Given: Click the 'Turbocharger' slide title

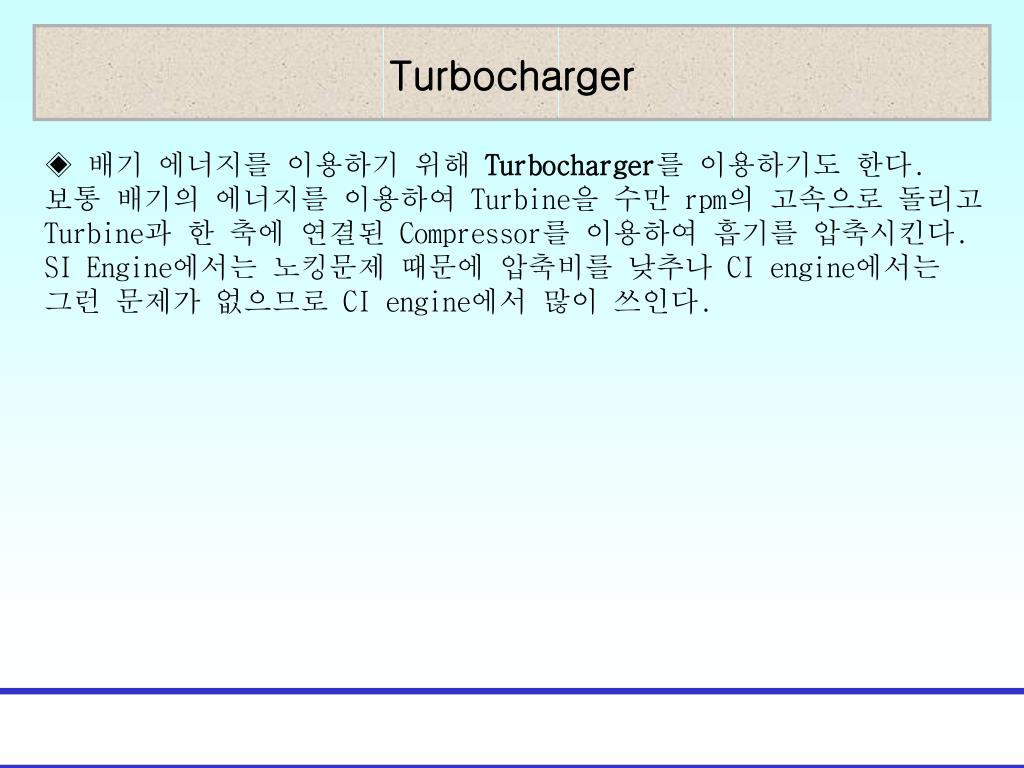Looking at the screenshot, I should tap(511, 77).
